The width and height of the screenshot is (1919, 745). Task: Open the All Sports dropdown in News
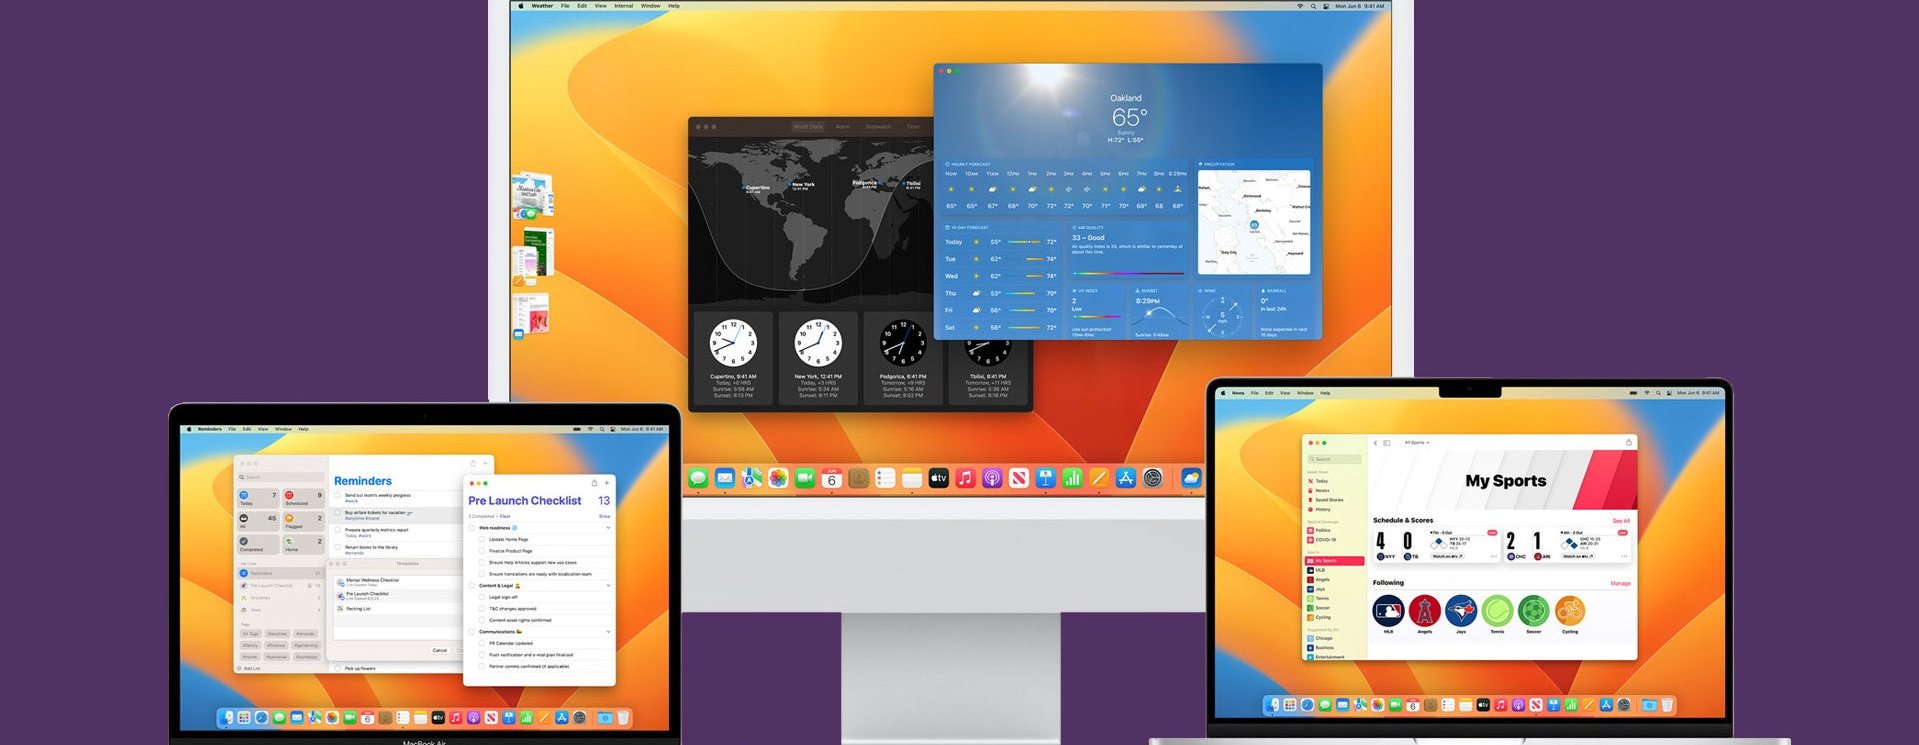point(1417,442)
